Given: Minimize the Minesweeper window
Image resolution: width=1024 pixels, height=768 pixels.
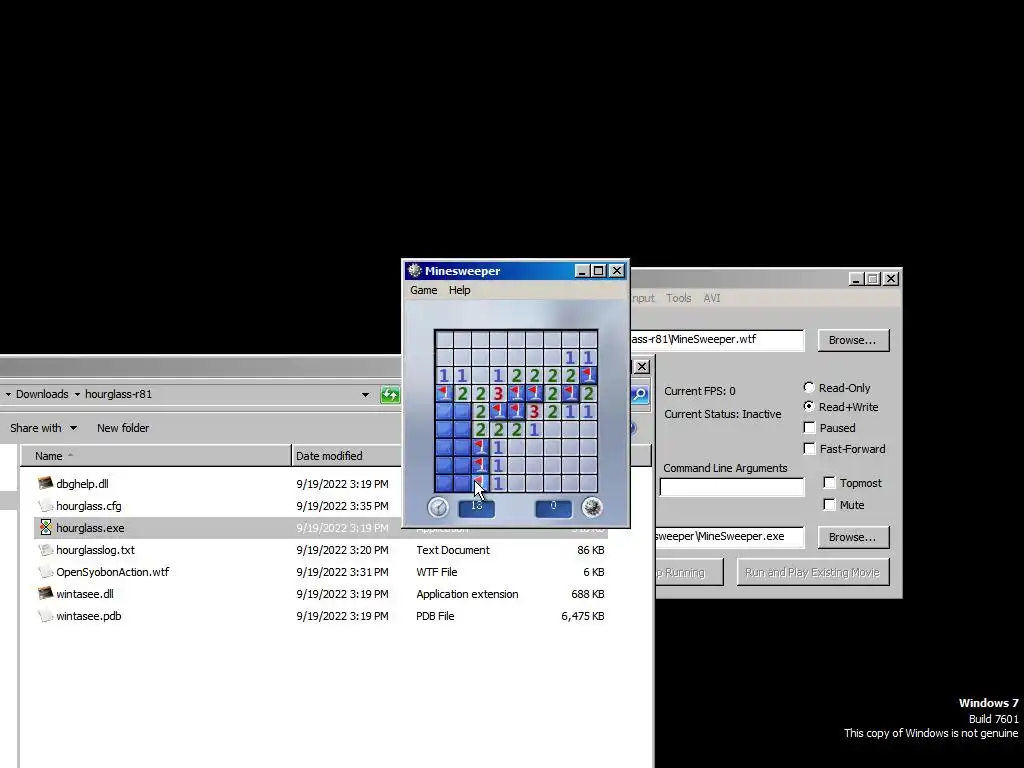Looking at the screenshot, I should tap(582, 270).
